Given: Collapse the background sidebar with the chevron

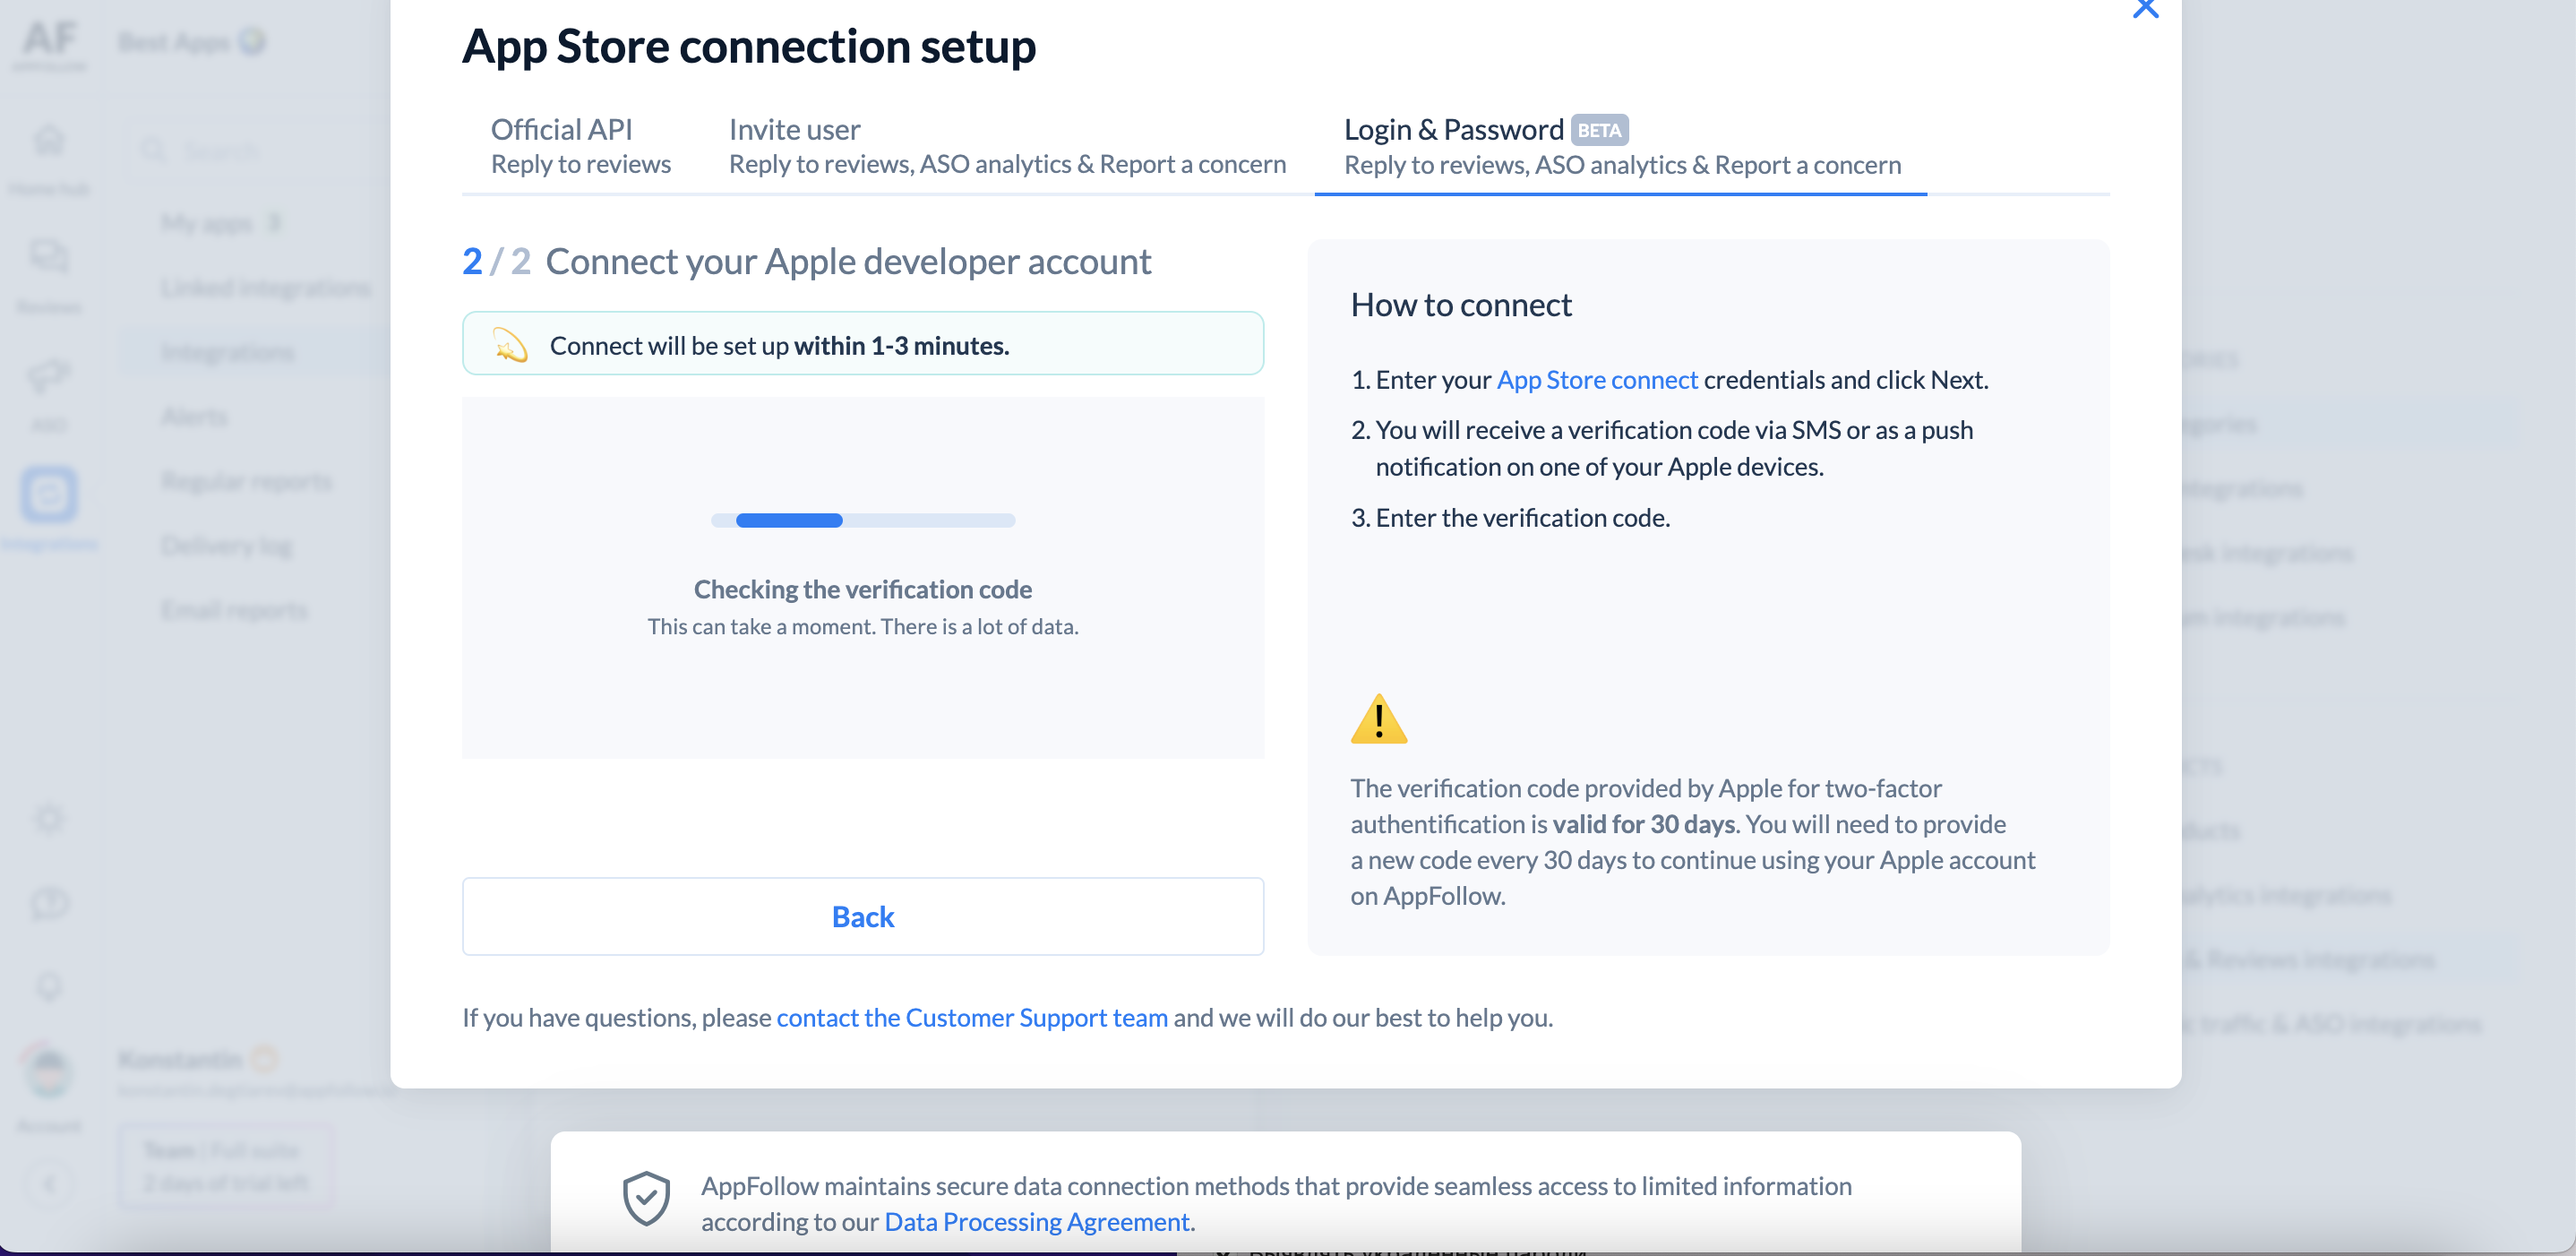Looking at the screenshot, I should pos(49,1184).
